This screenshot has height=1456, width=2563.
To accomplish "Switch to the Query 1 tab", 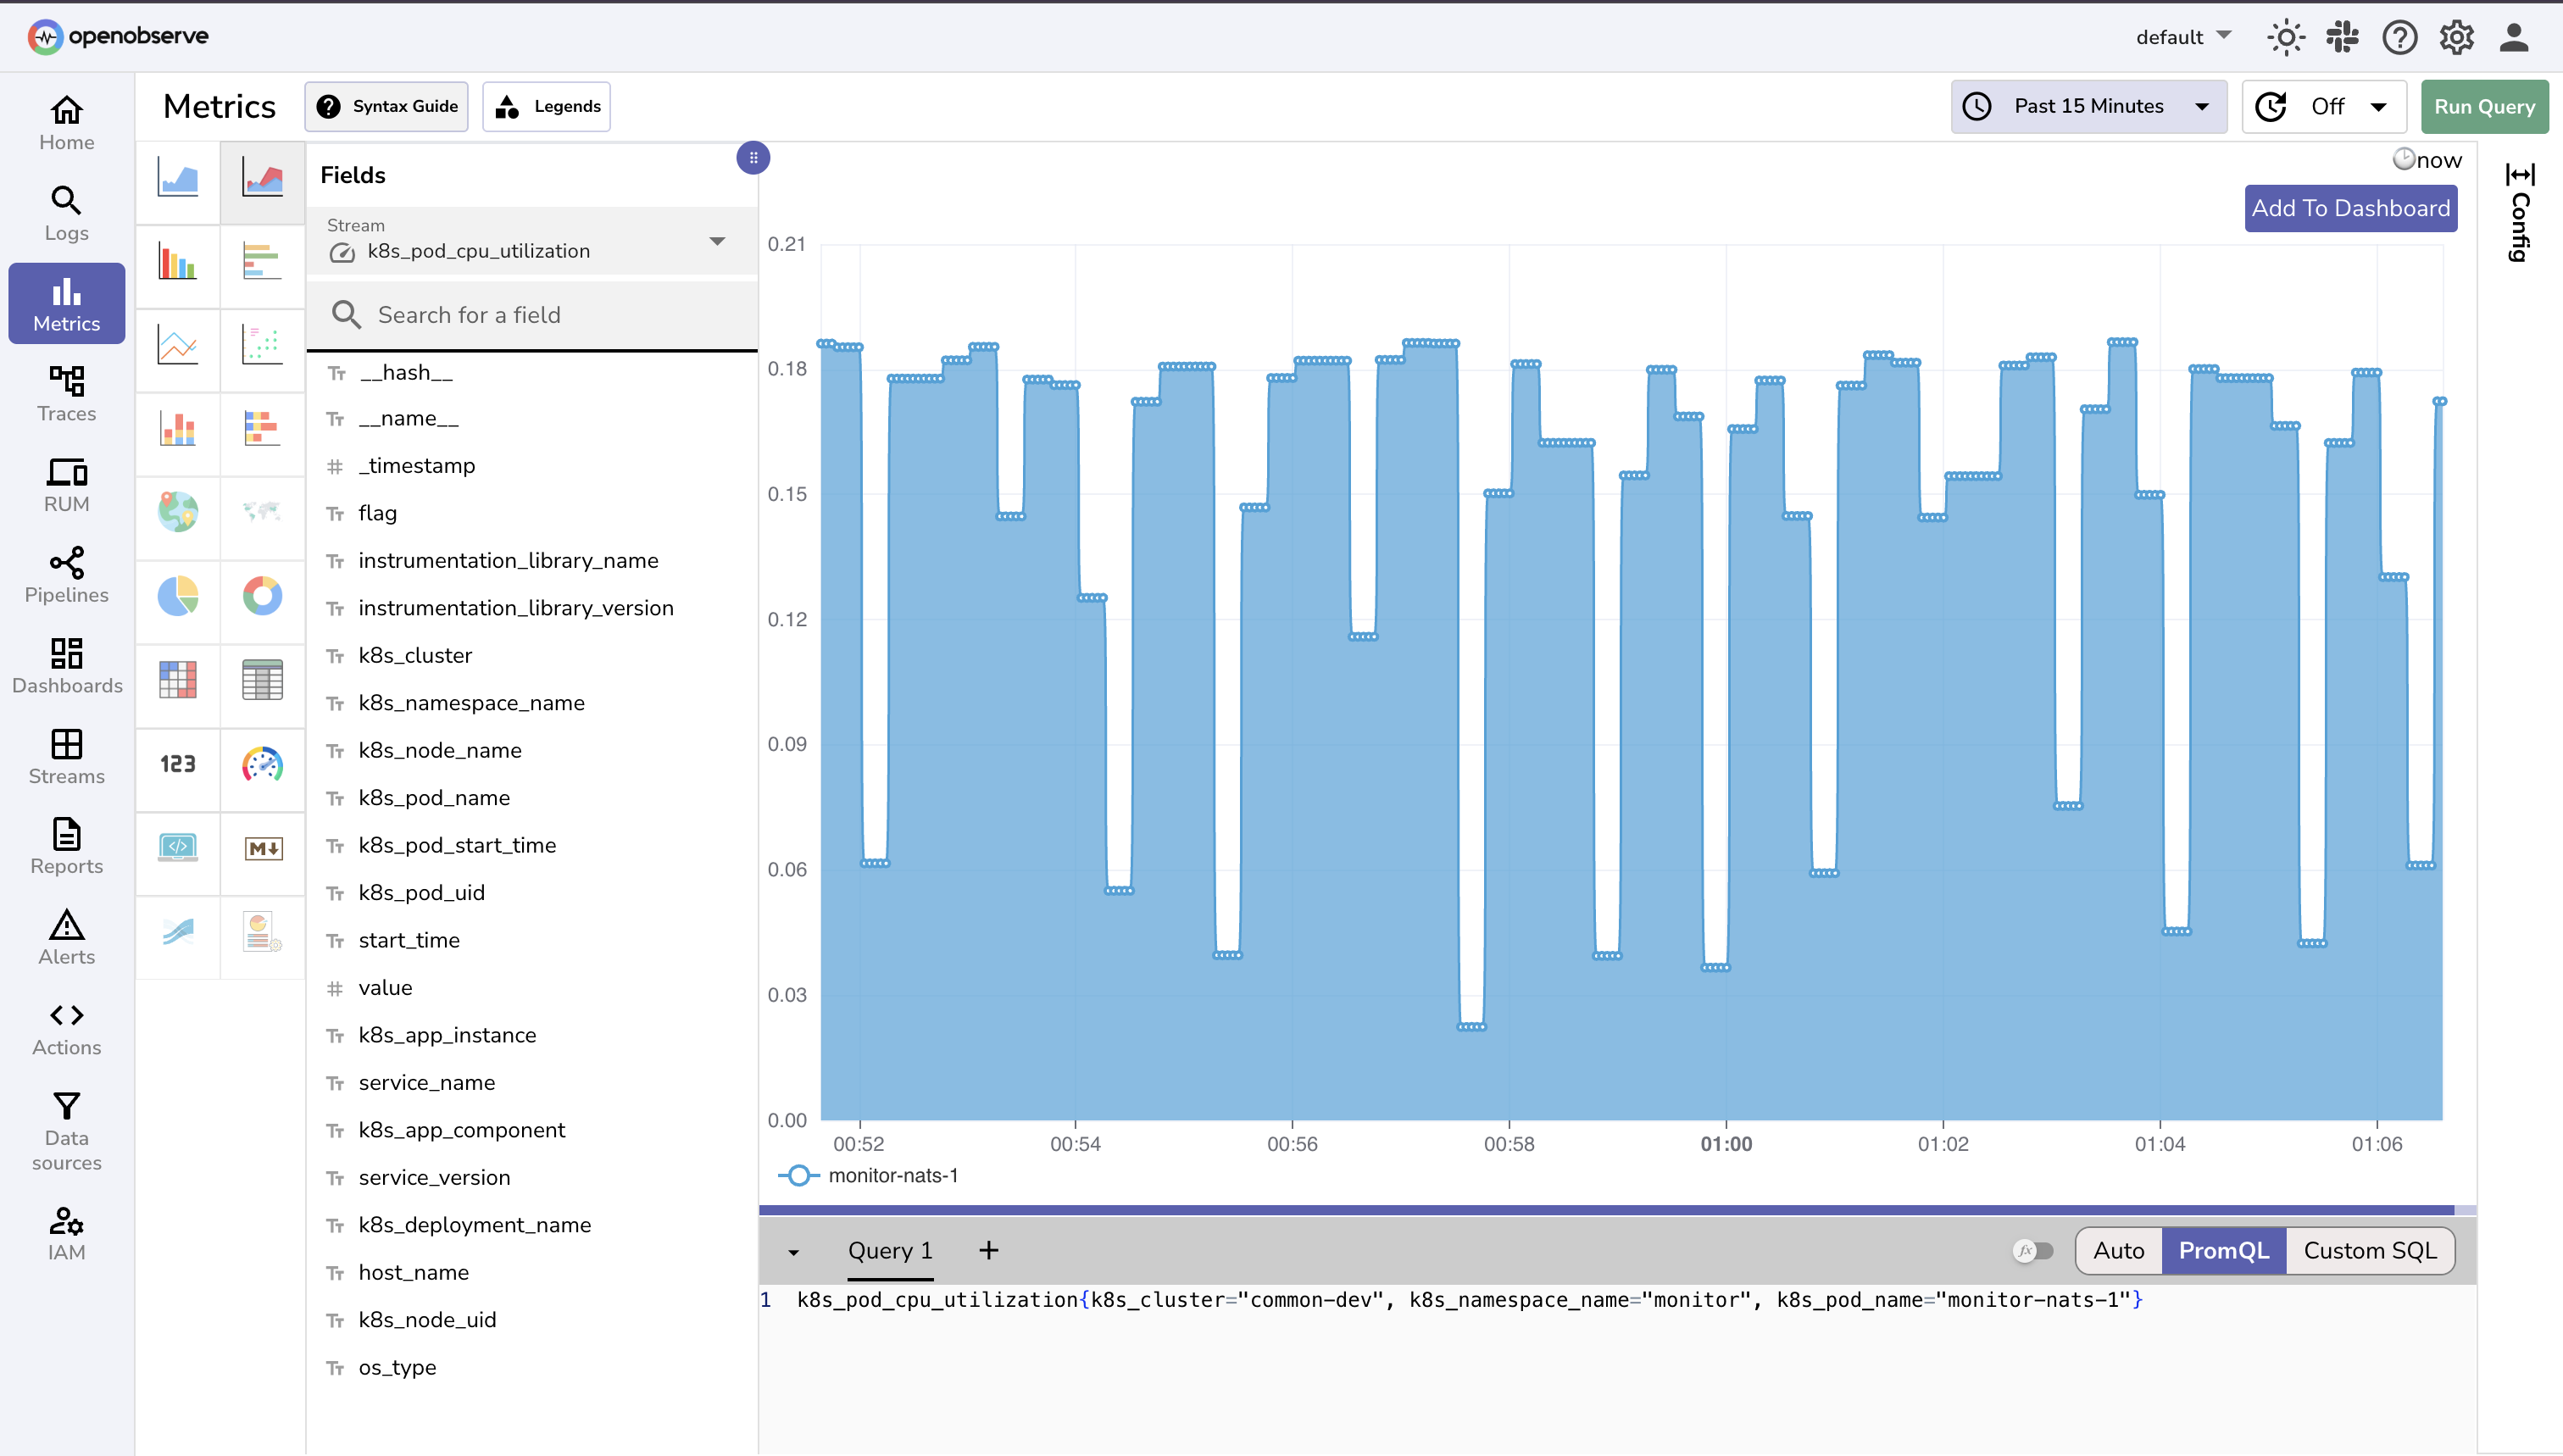I will (889, 1250).
